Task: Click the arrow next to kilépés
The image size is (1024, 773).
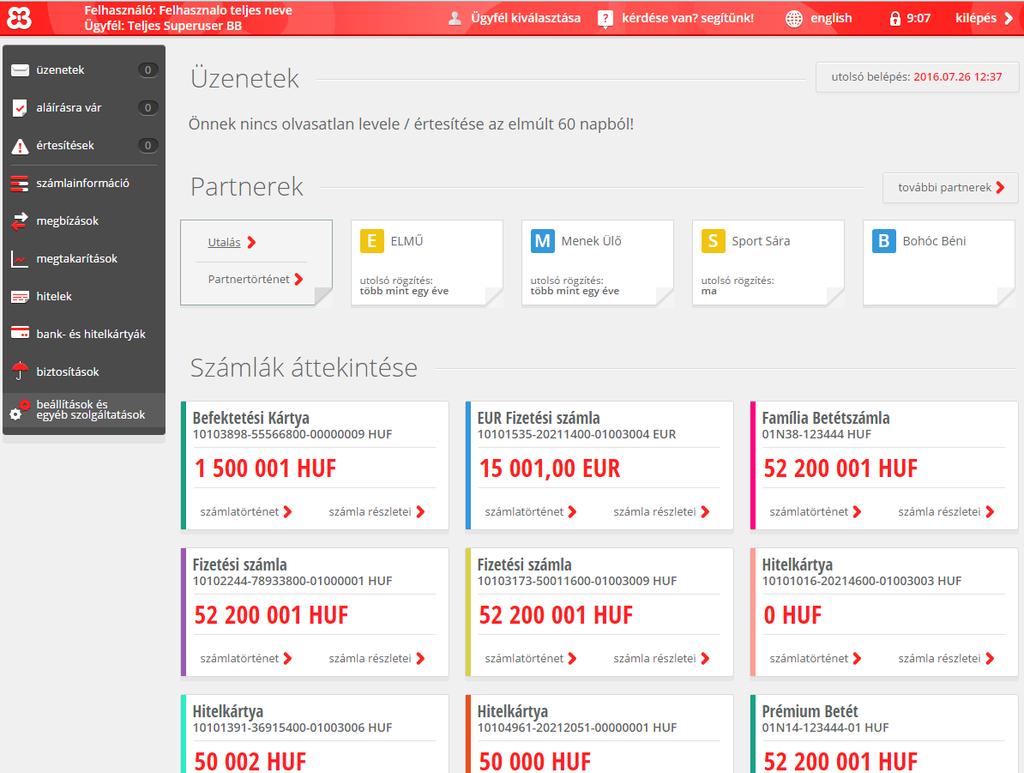Action: point(1008,18)
